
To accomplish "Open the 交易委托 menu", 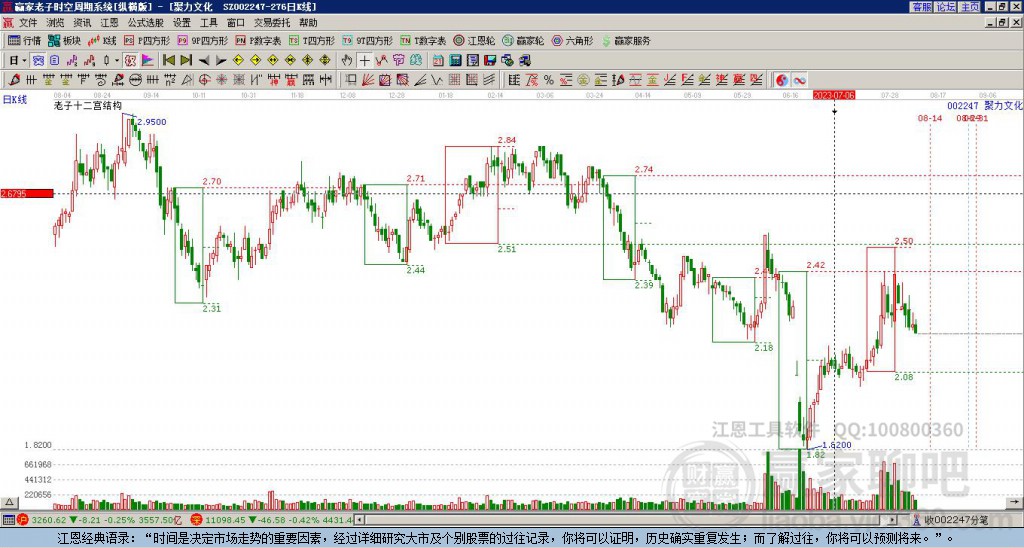I will [272, 23].
